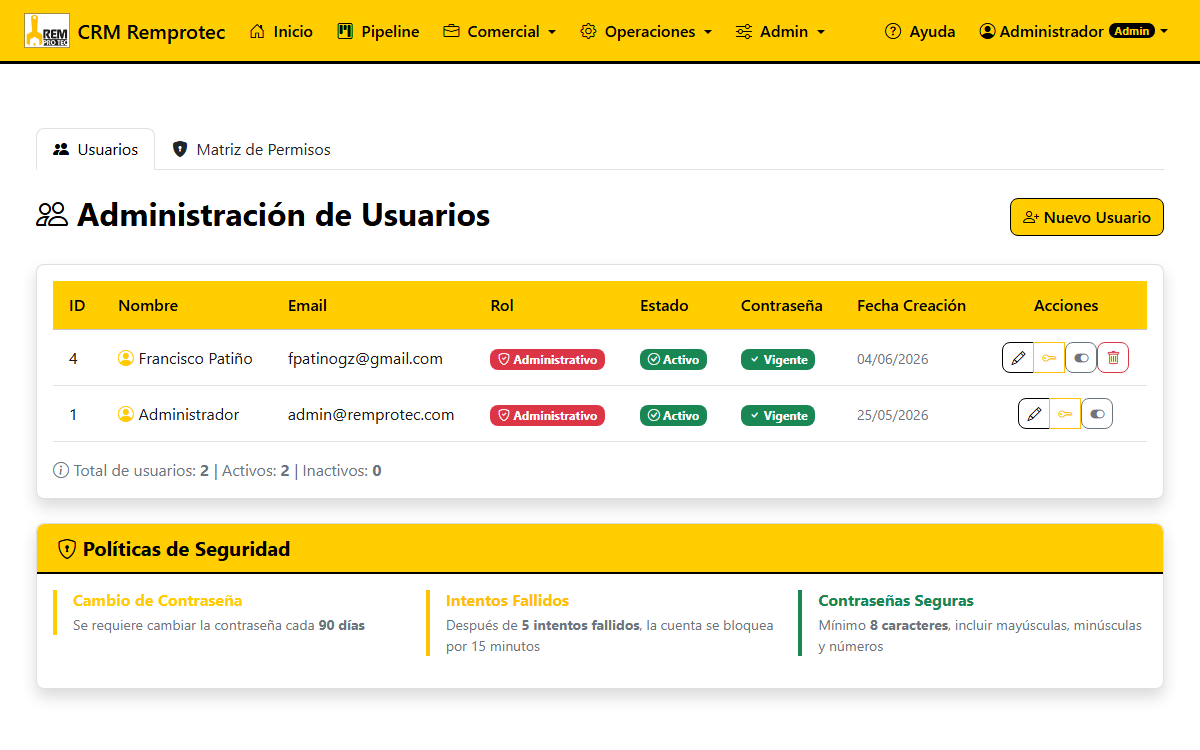Delete user Francisco Patiño trash icon
Viewport: 1200px width, 750px height.
coord(1113,358)
